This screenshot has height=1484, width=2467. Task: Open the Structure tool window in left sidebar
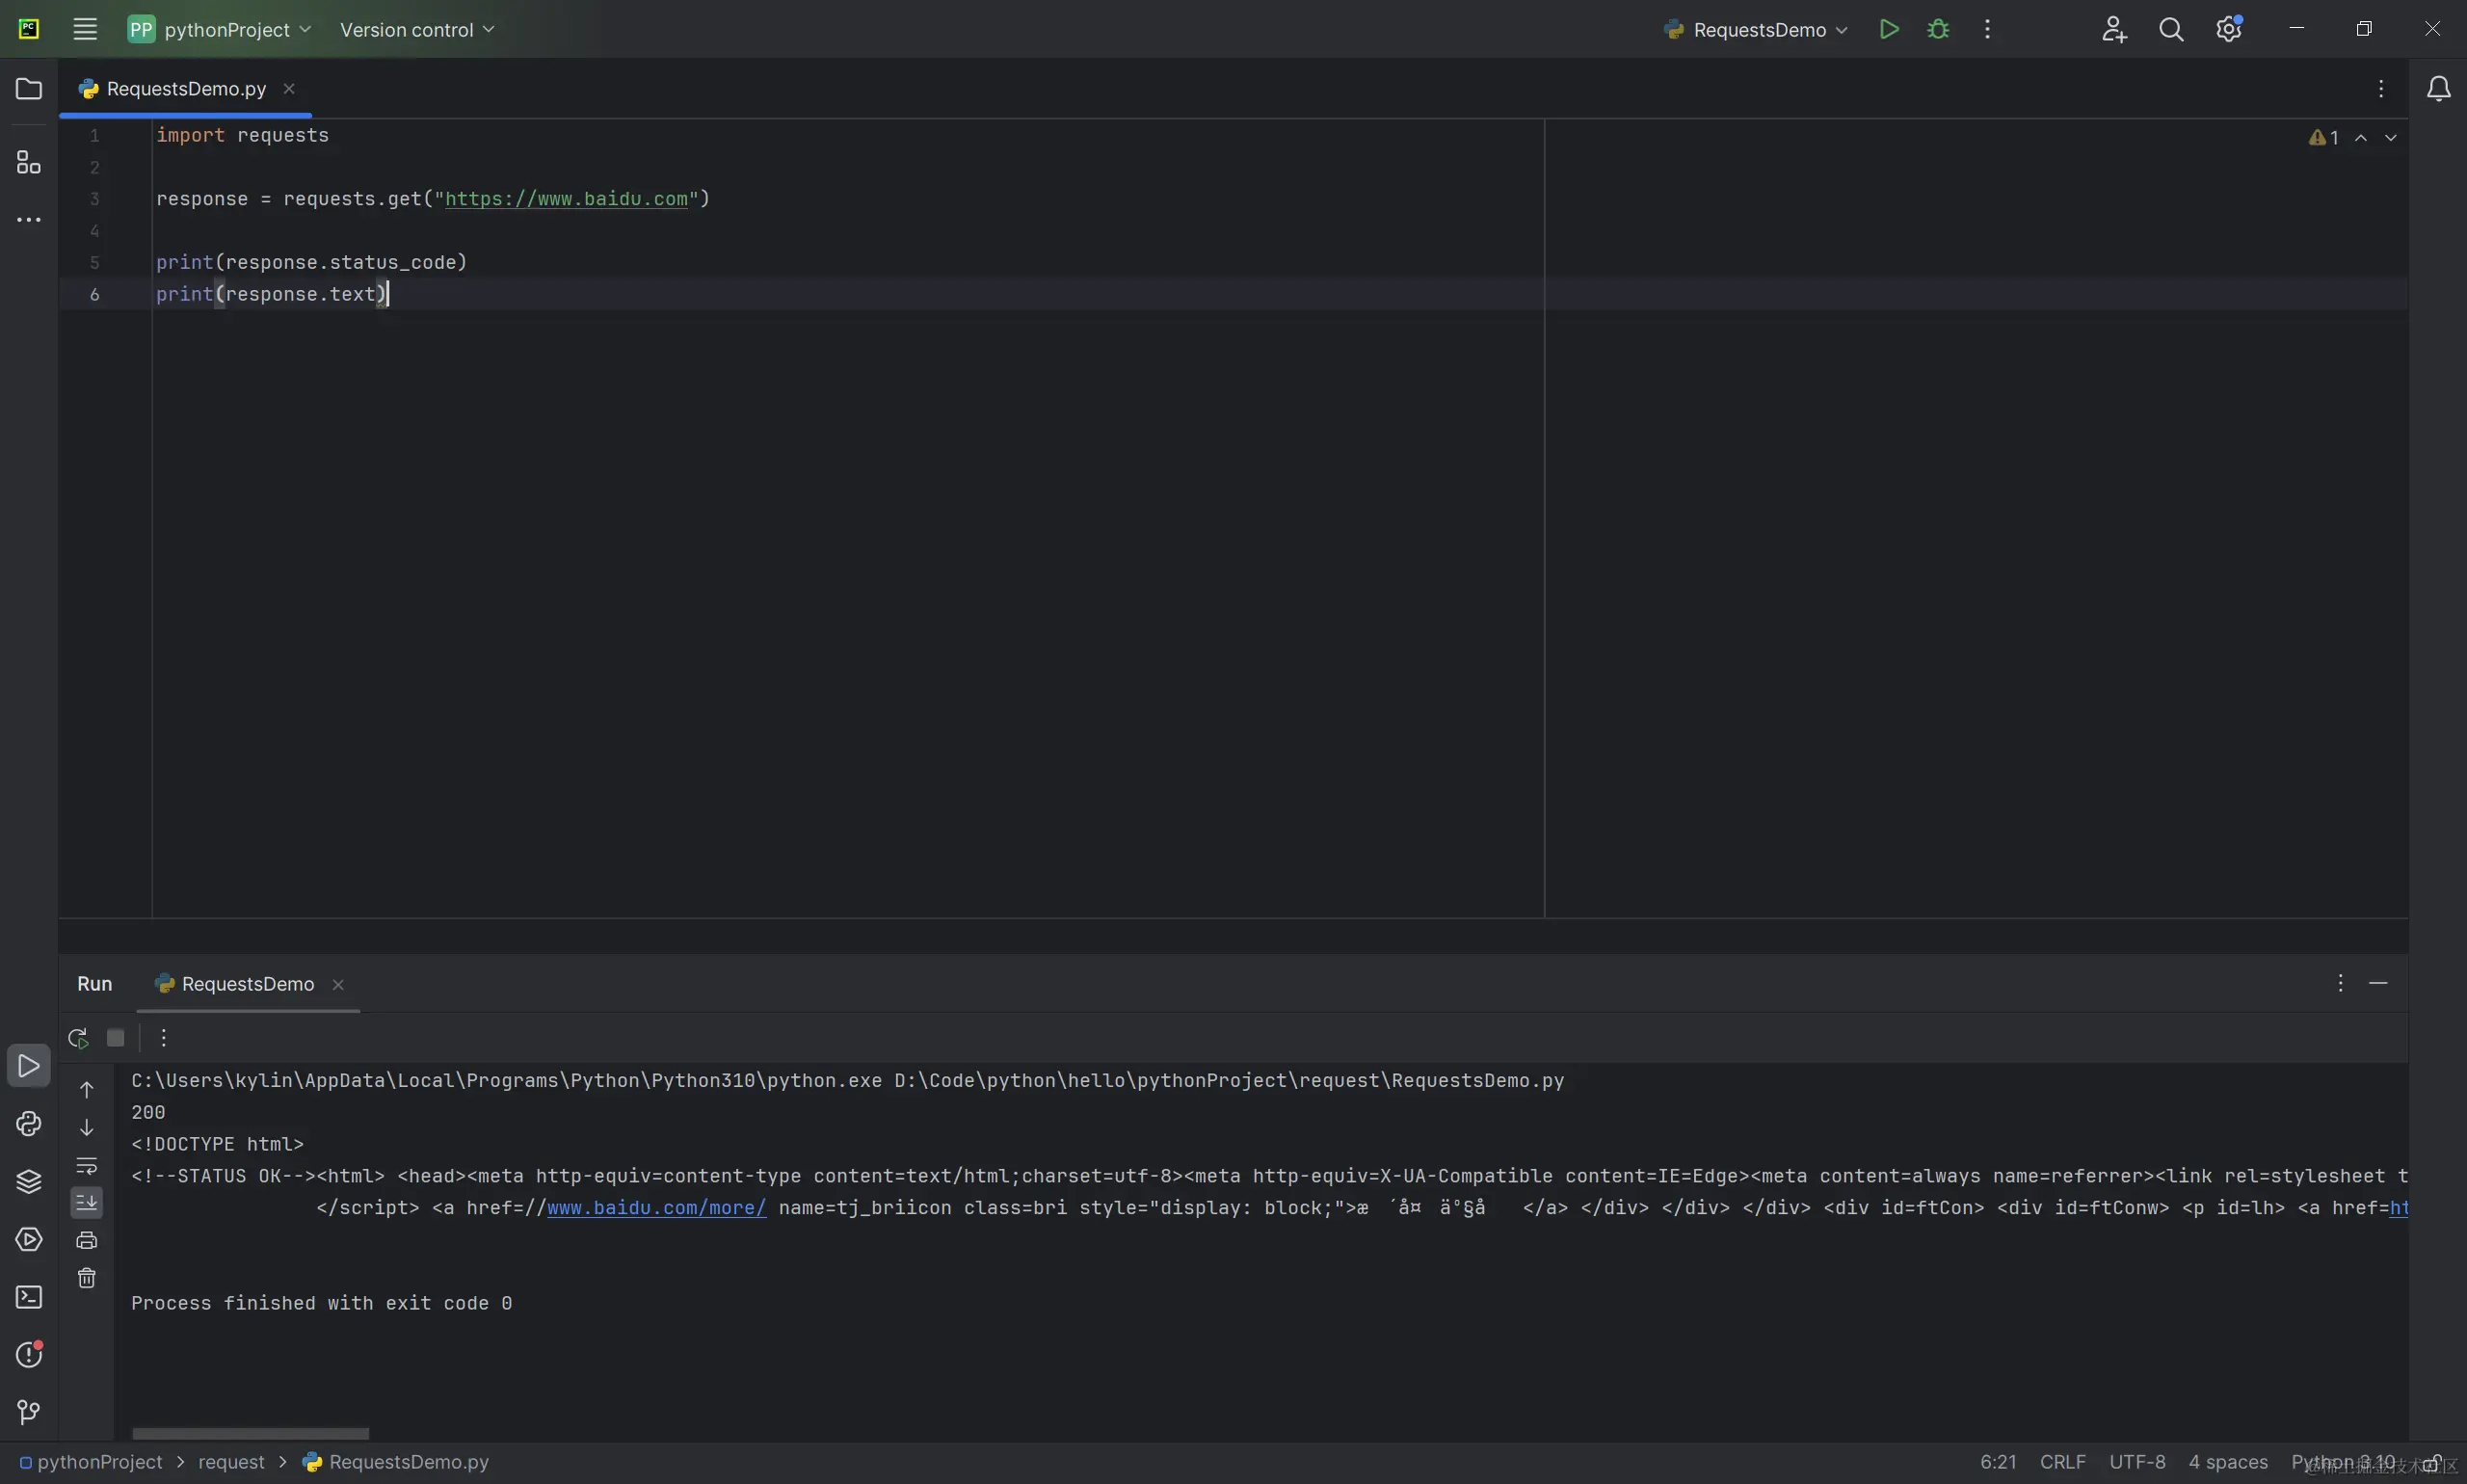pos(29,162)
